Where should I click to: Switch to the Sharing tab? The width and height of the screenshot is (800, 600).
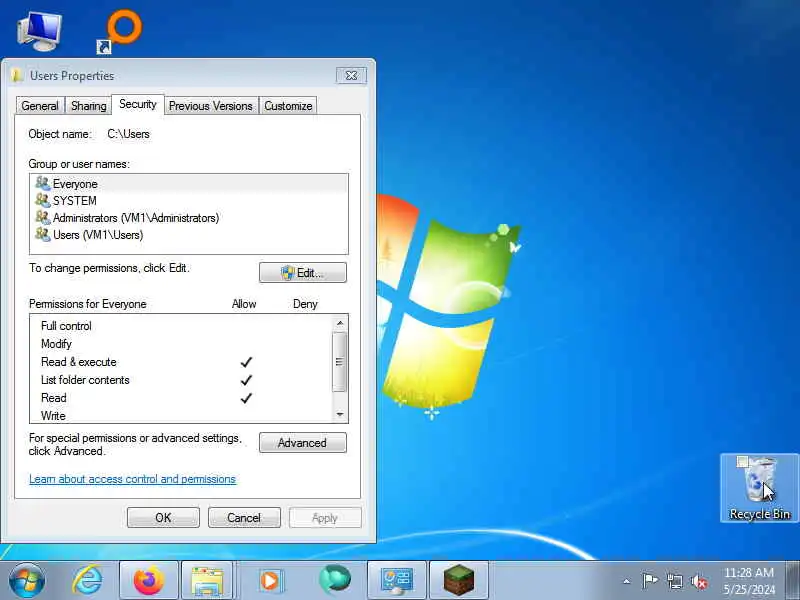click(x=88, y=106)
